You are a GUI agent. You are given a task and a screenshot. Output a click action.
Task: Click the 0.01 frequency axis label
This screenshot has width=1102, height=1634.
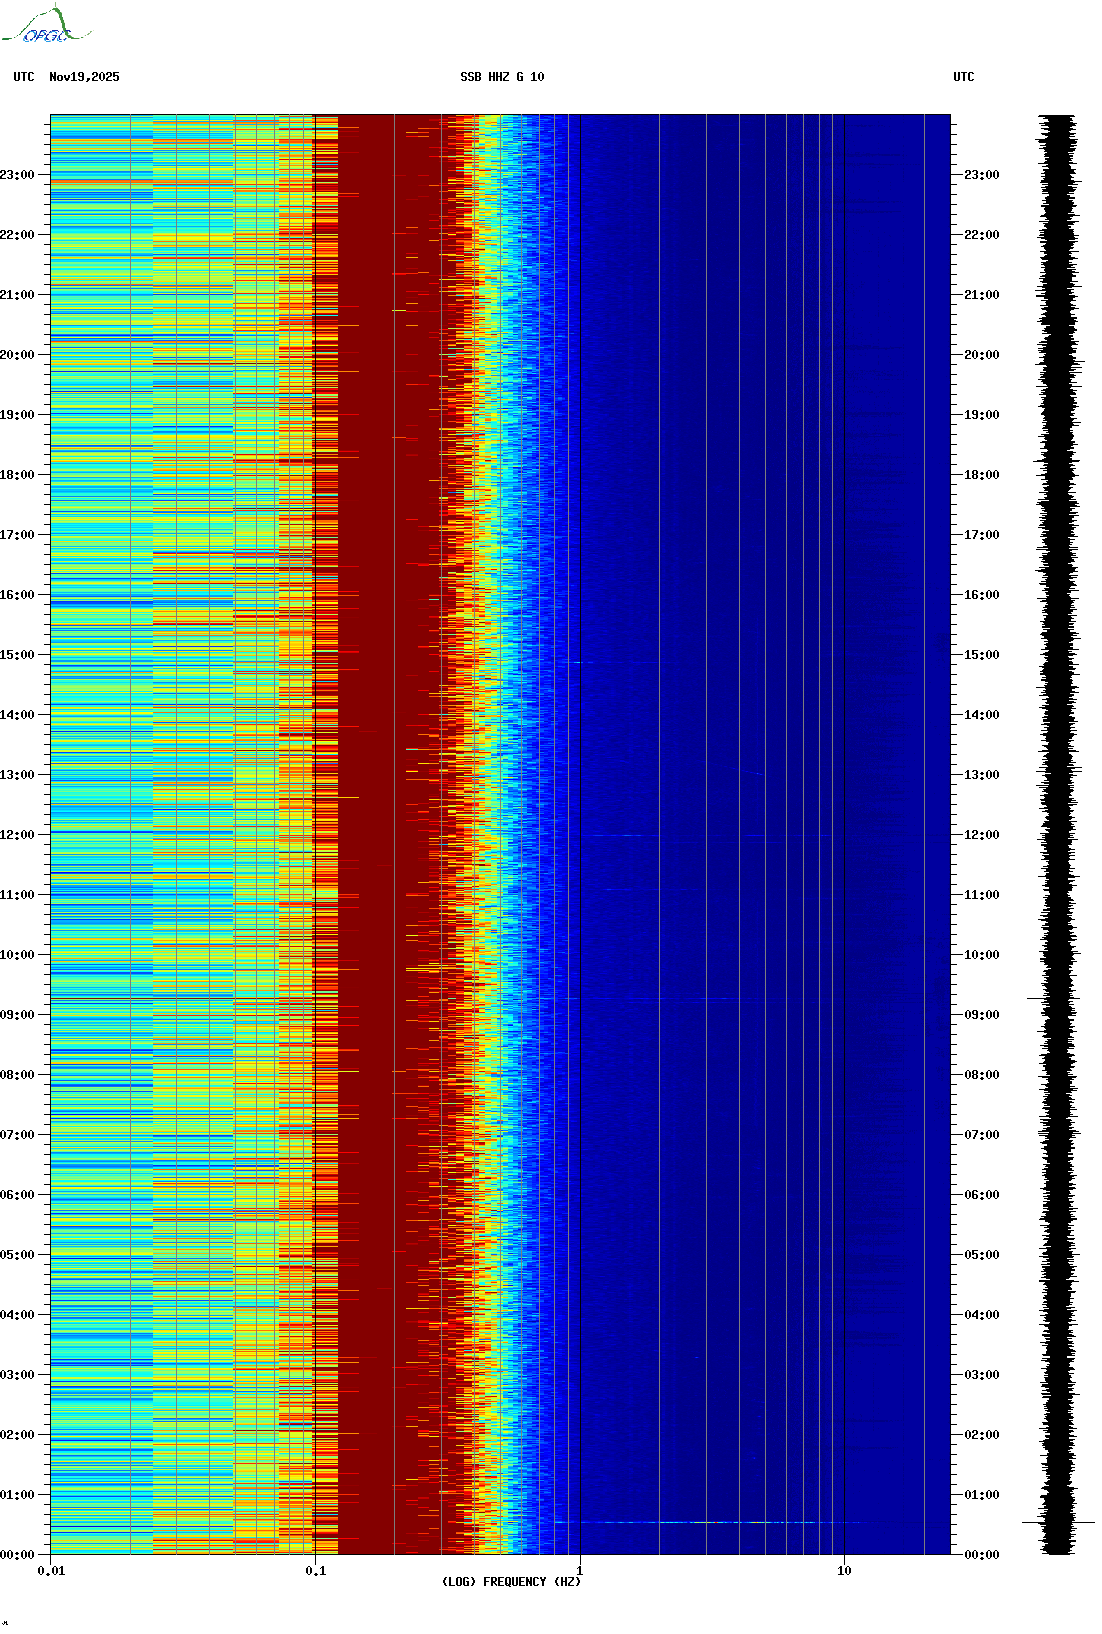click(x=51, y=1571)
